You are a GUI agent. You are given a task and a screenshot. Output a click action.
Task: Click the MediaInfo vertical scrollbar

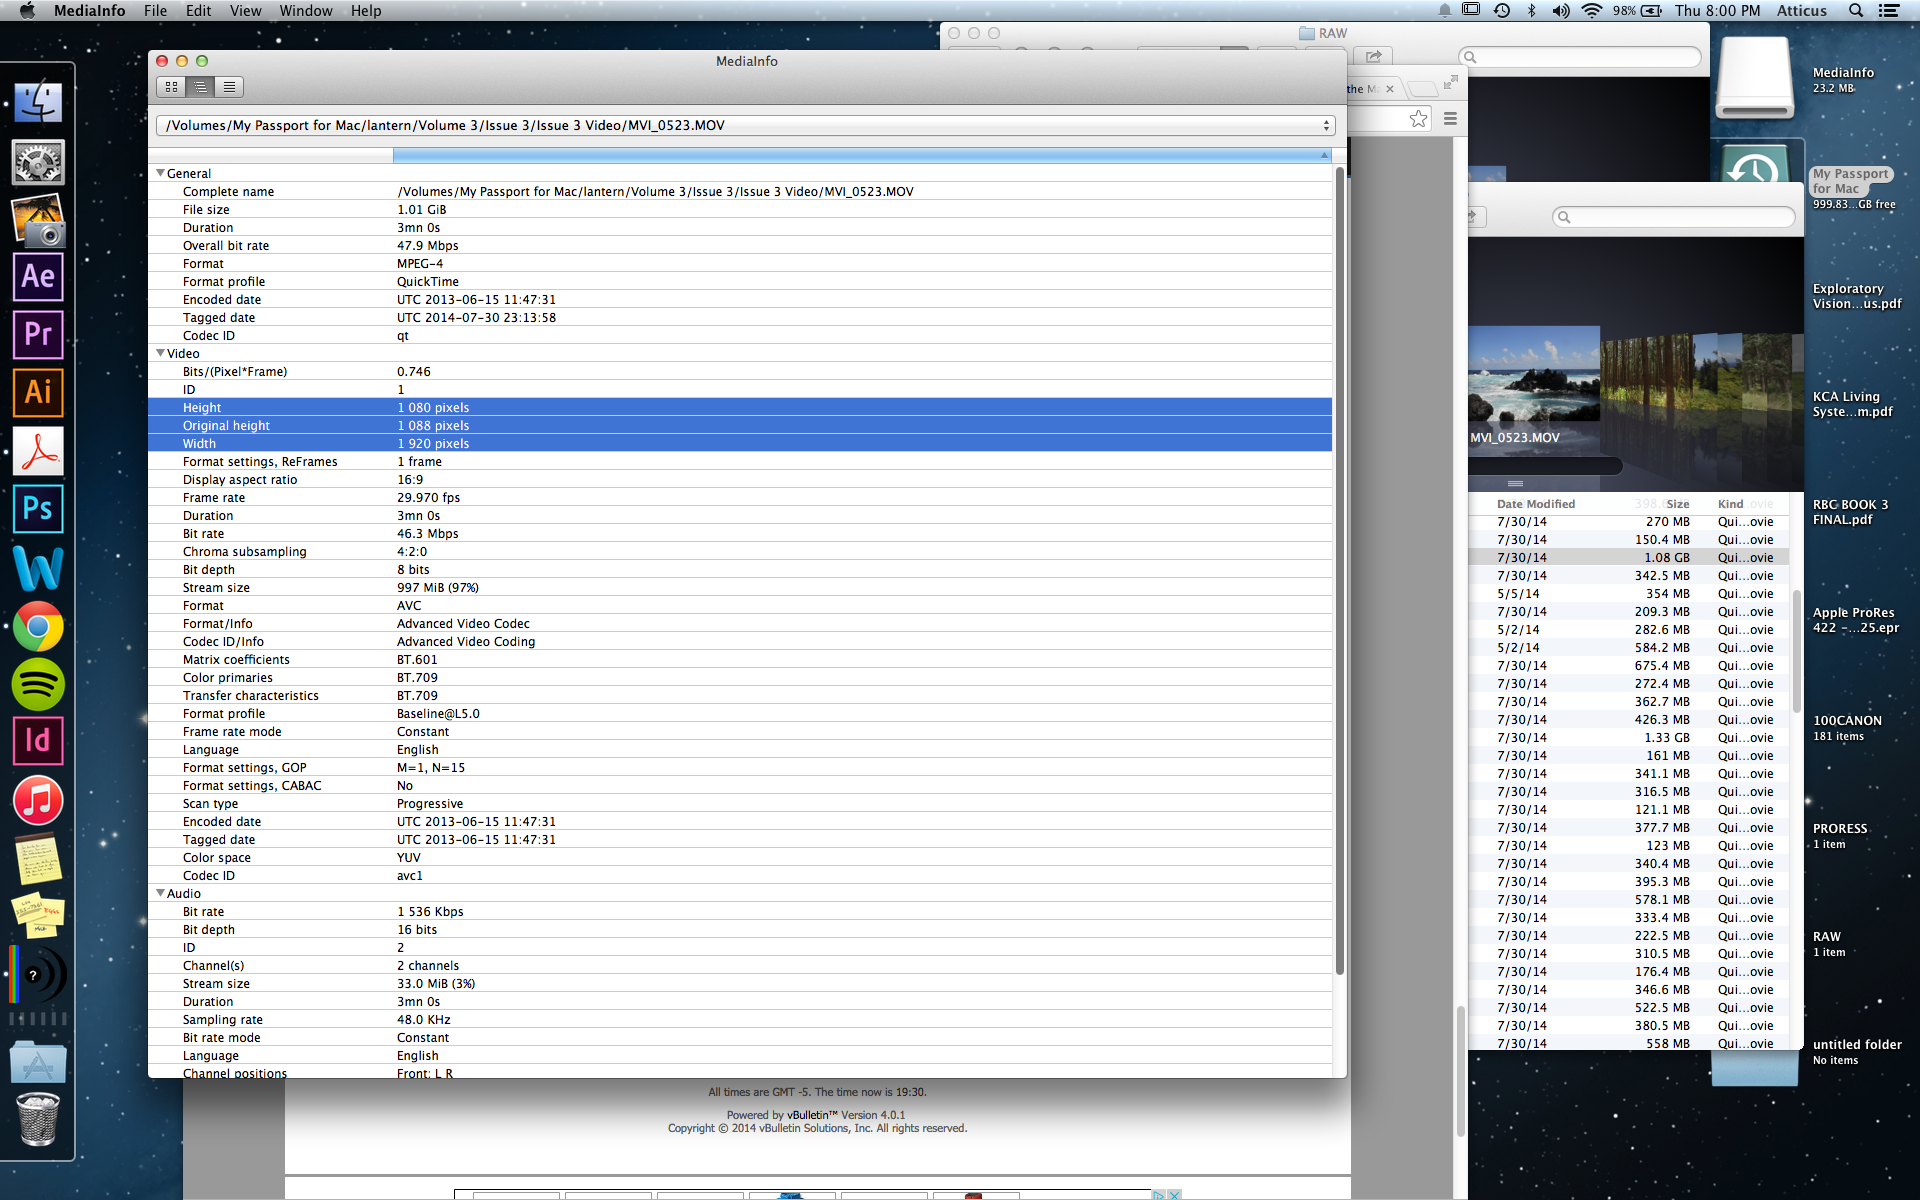point(1339,570)
